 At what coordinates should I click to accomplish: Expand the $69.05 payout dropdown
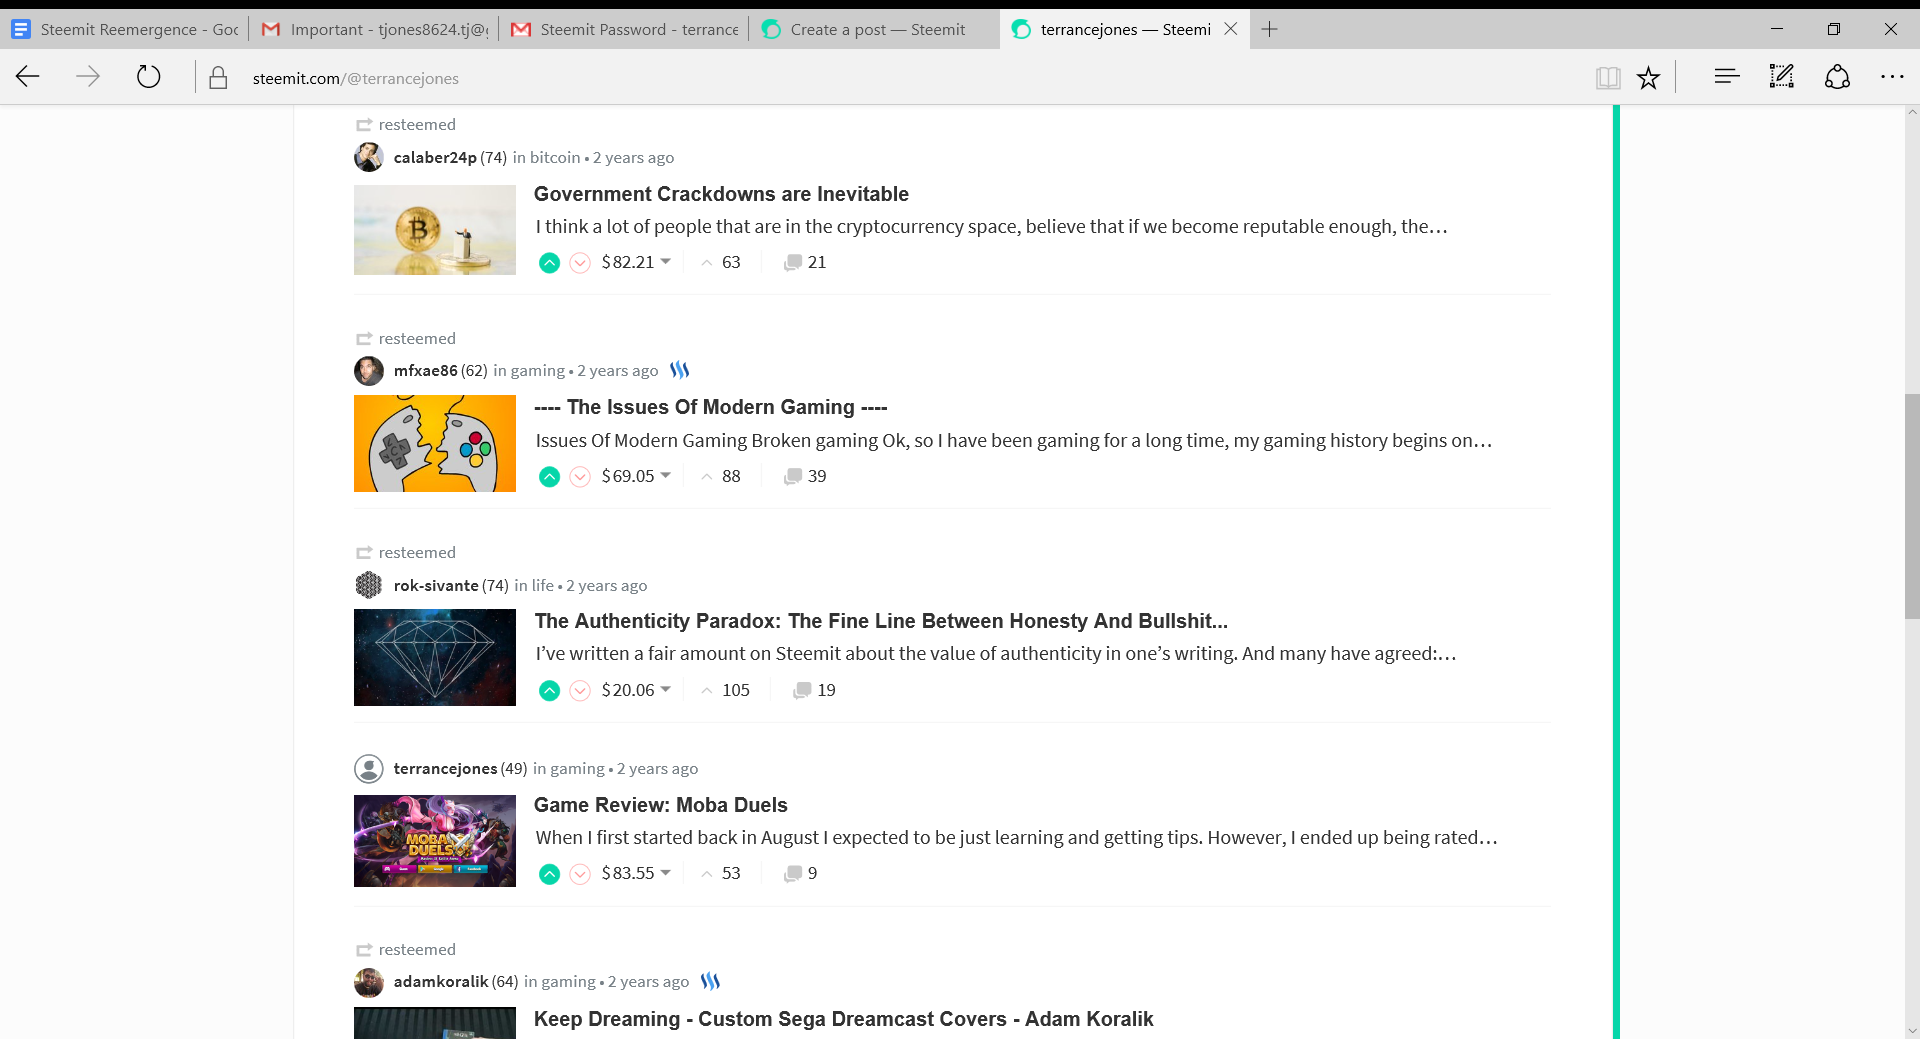click(636, 476)
